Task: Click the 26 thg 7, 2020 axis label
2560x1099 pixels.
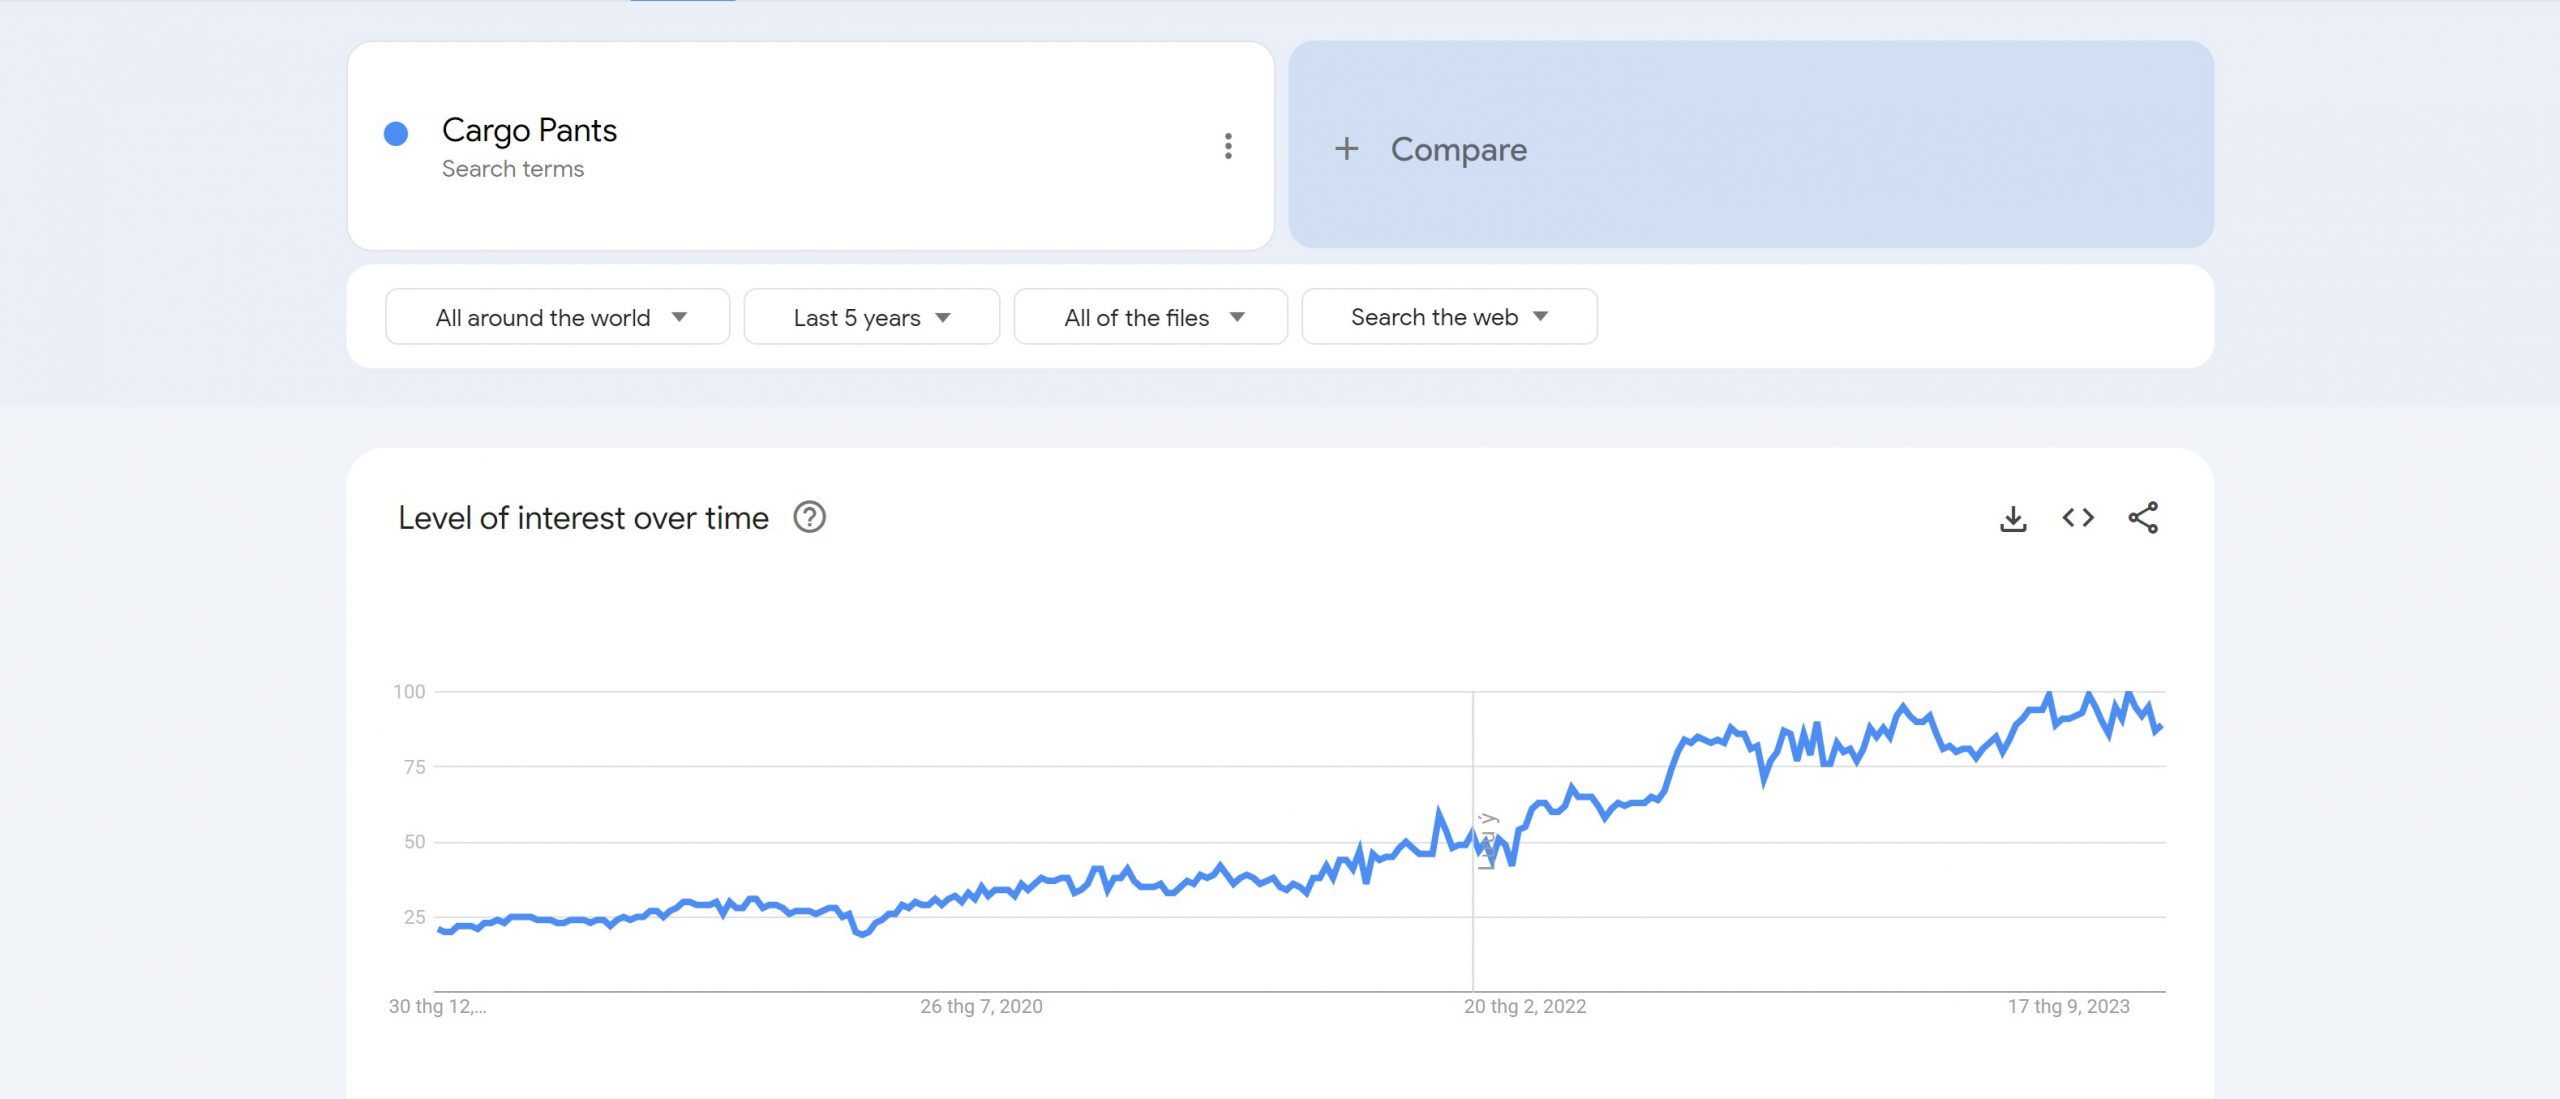Action: [x=981, y=1007]
